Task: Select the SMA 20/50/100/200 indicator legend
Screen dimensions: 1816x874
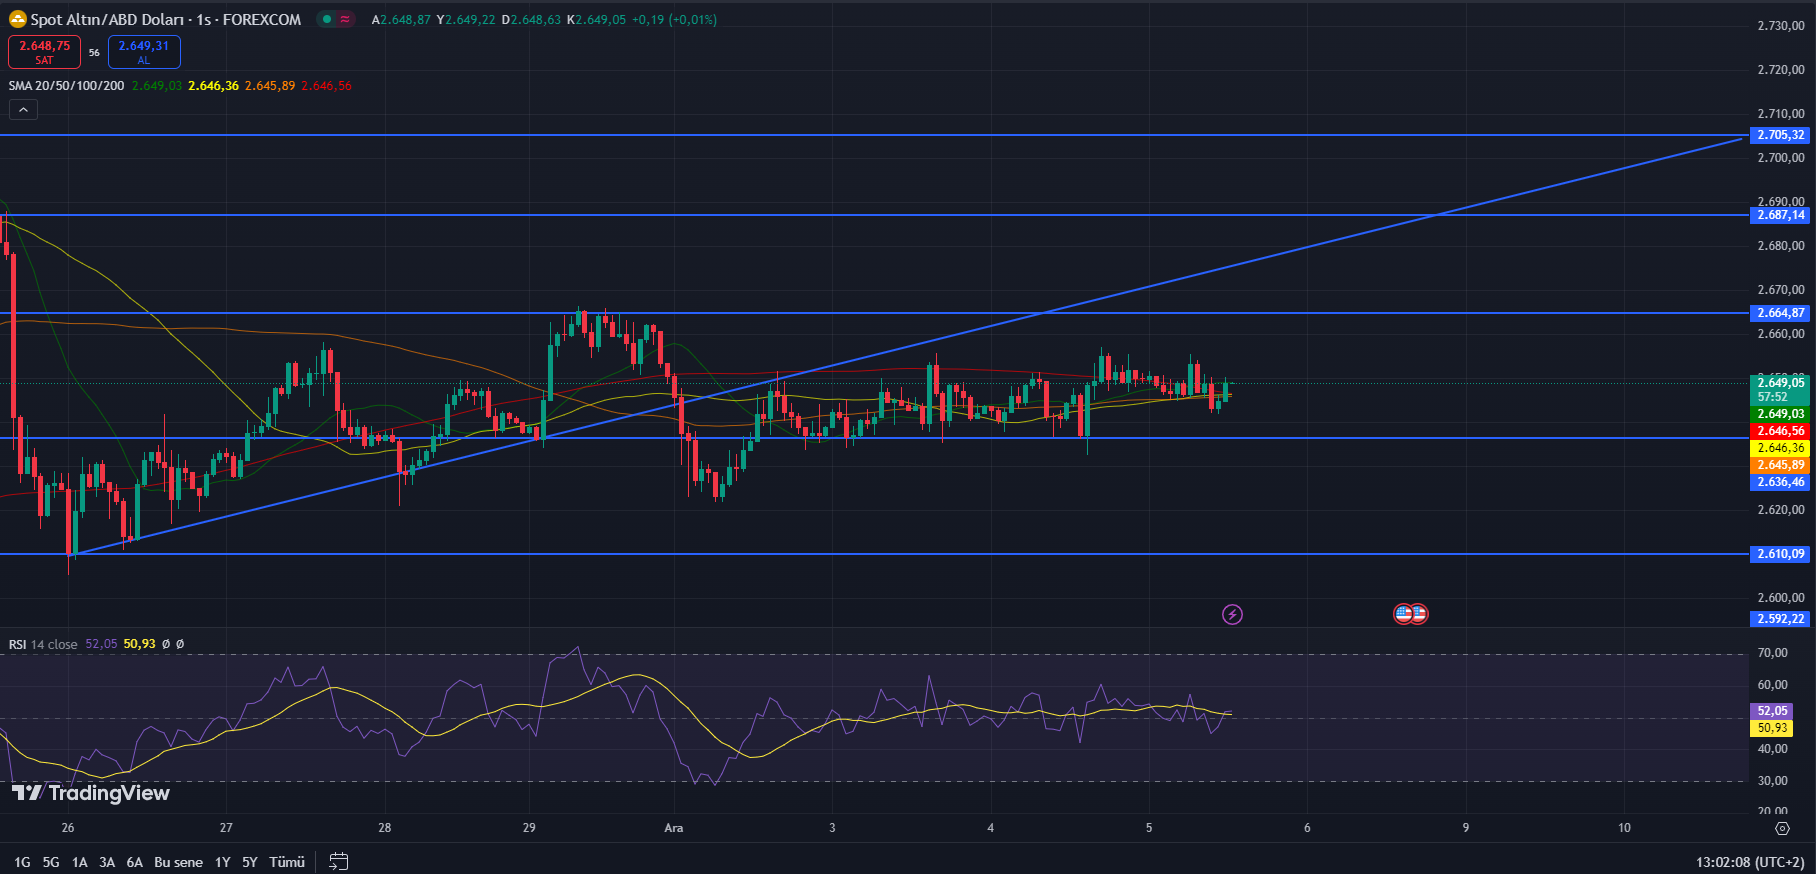Action: pos(67,86)
